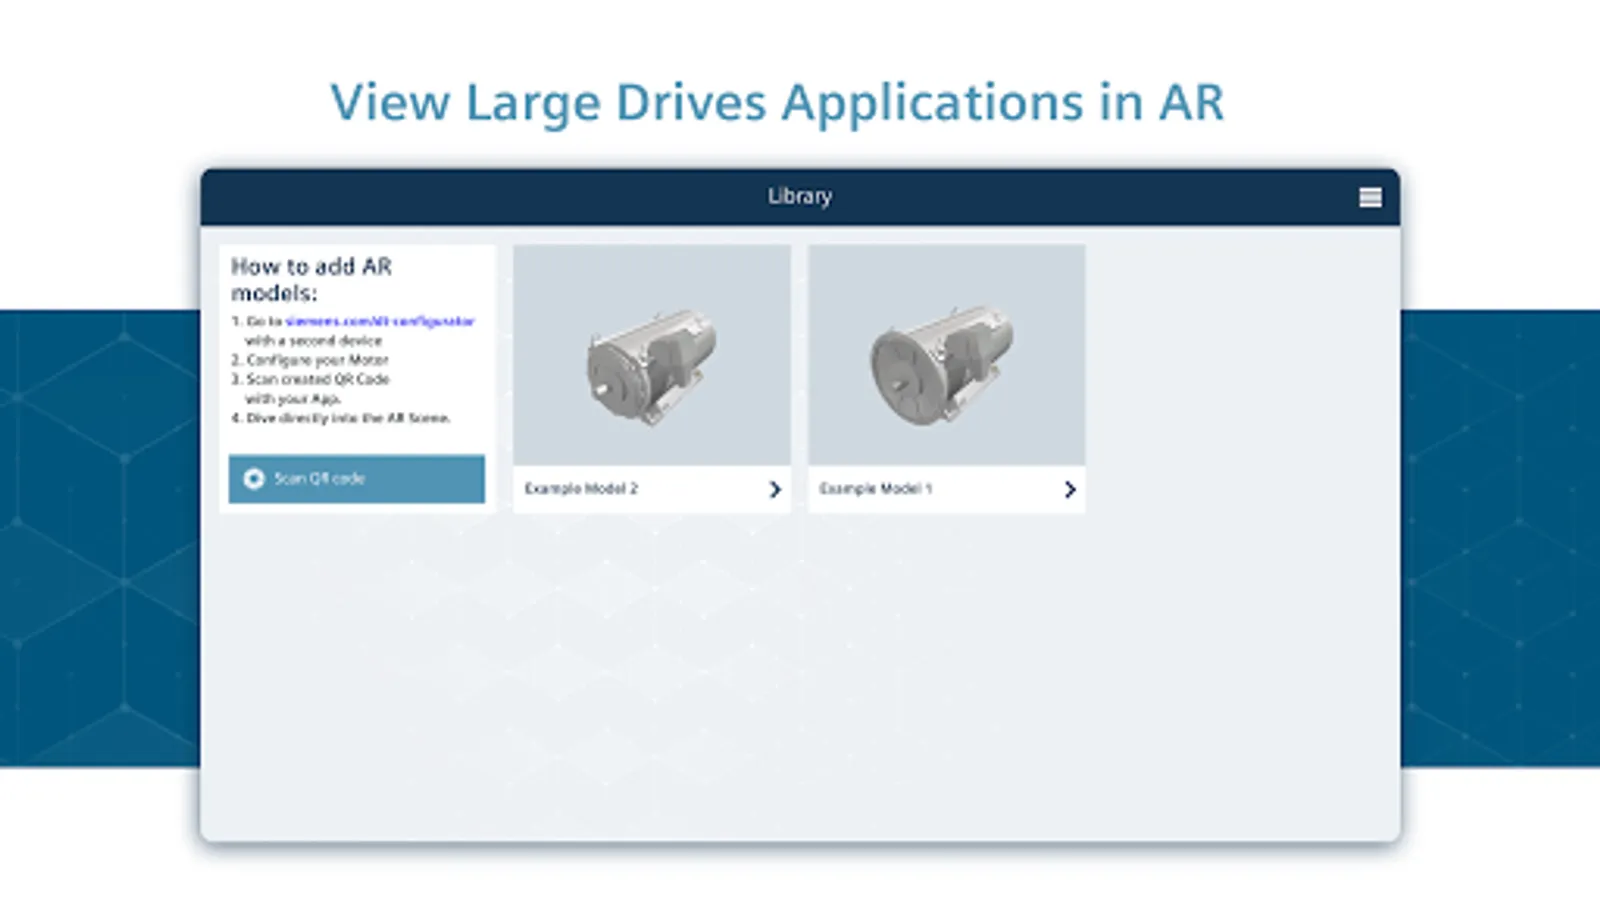Select the Example Model 2 motor thumbnail

click(652, 355)
